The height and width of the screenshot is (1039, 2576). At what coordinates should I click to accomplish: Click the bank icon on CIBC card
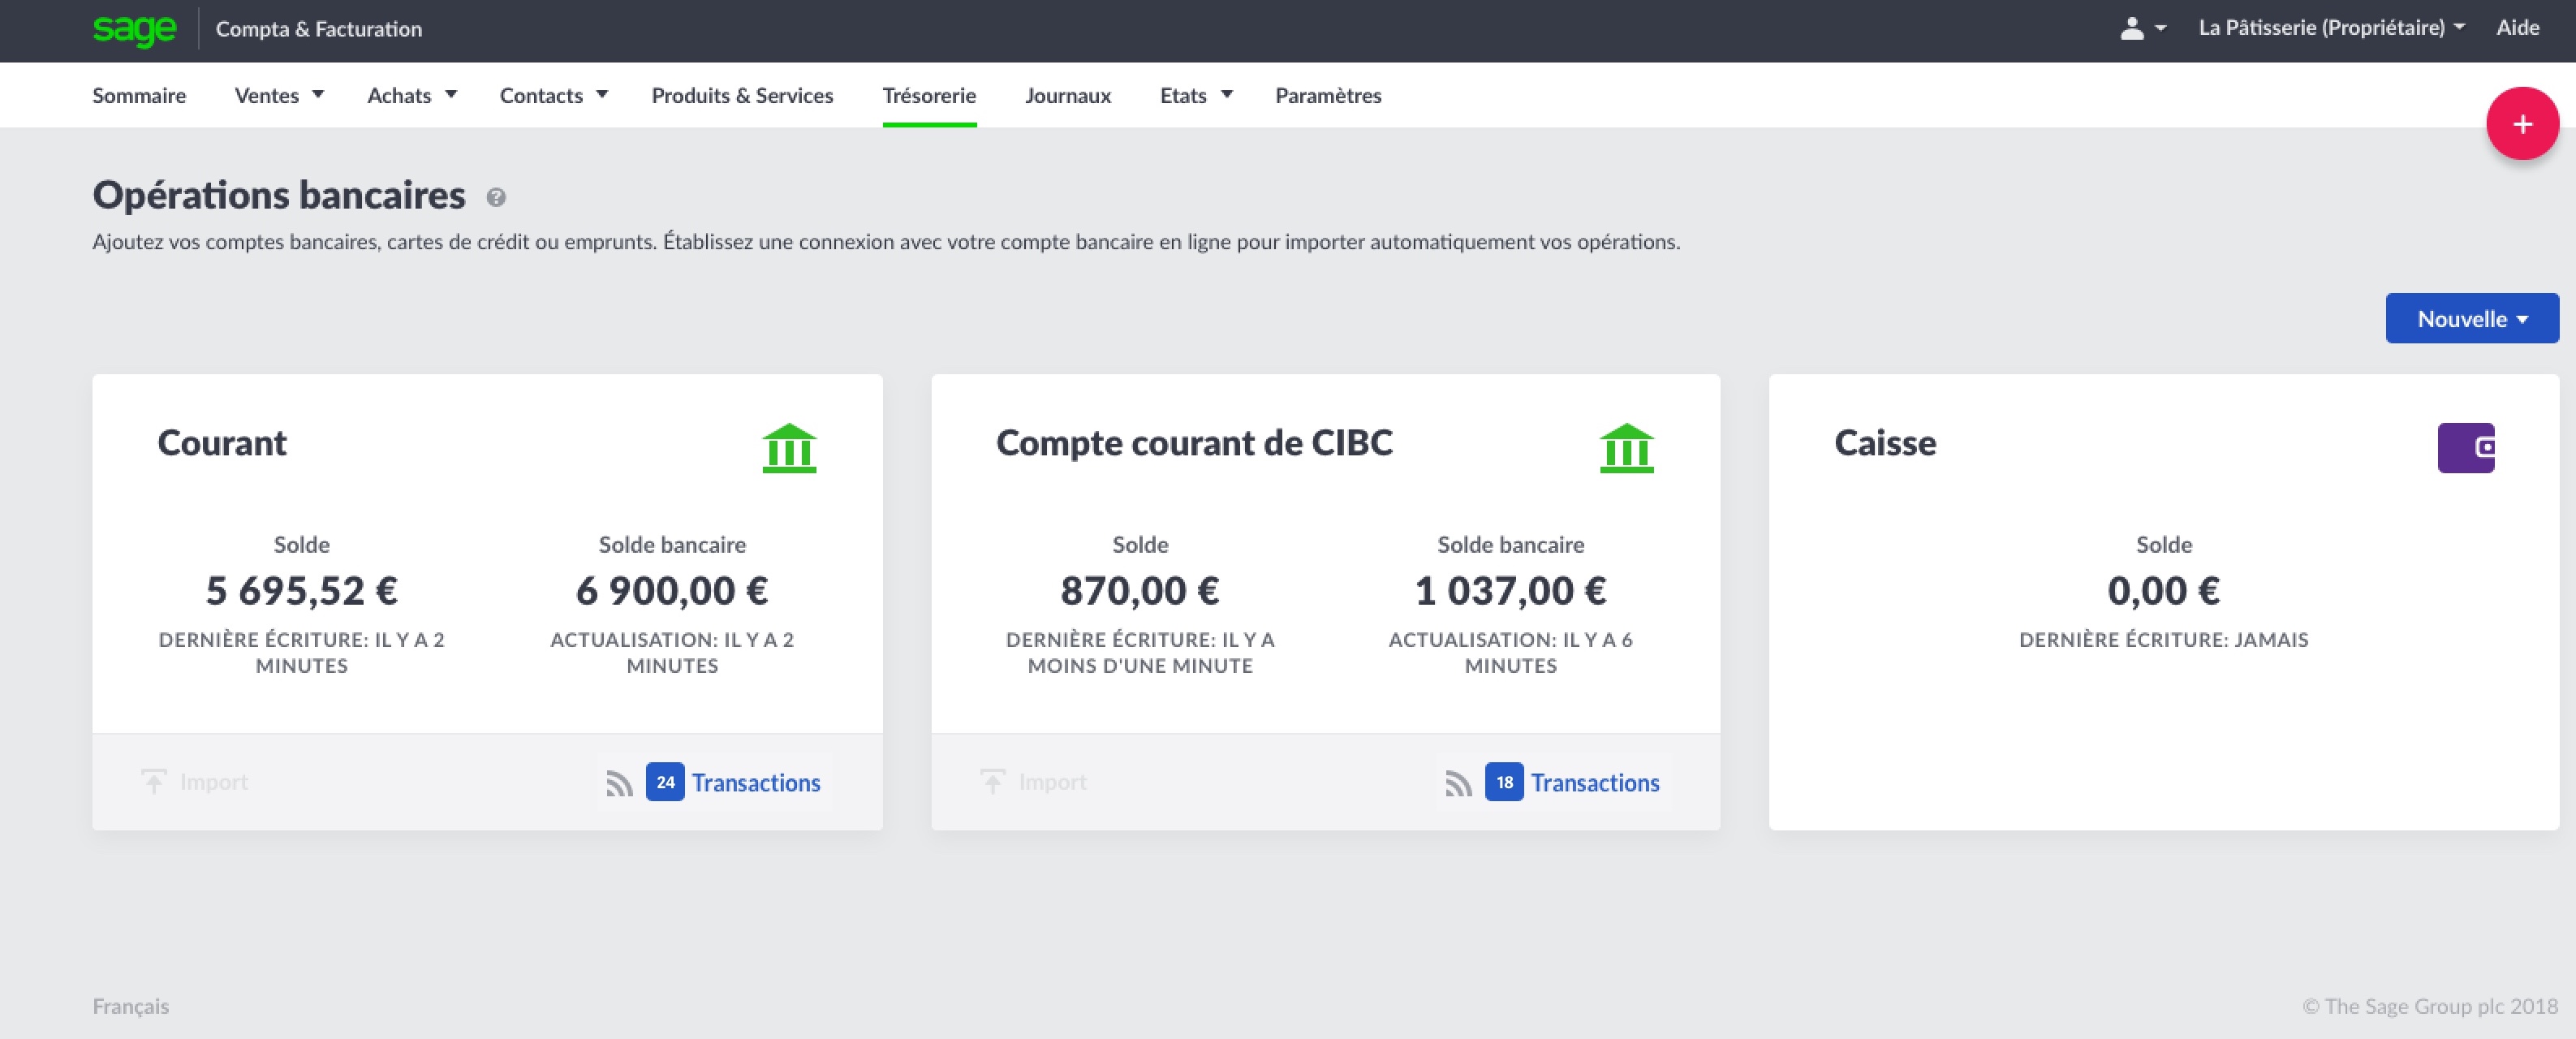(x=1626, y=447)
